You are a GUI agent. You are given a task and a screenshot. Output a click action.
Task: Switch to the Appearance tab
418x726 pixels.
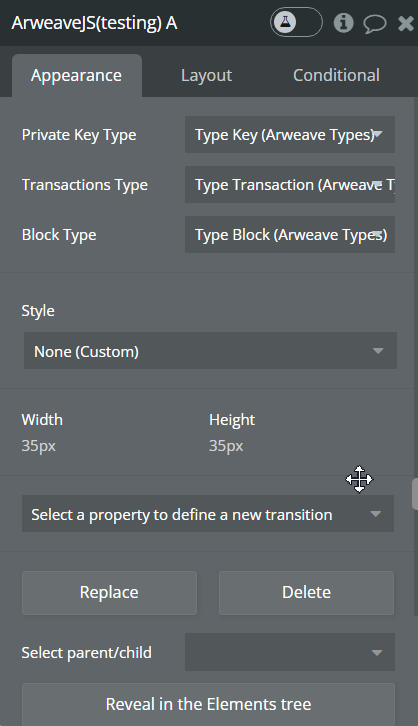77,75
